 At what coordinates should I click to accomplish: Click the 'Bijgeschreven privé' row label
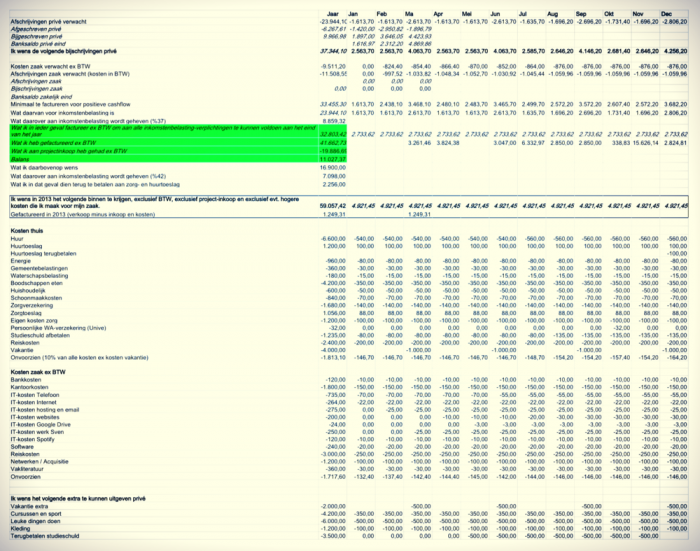[36, 37]
